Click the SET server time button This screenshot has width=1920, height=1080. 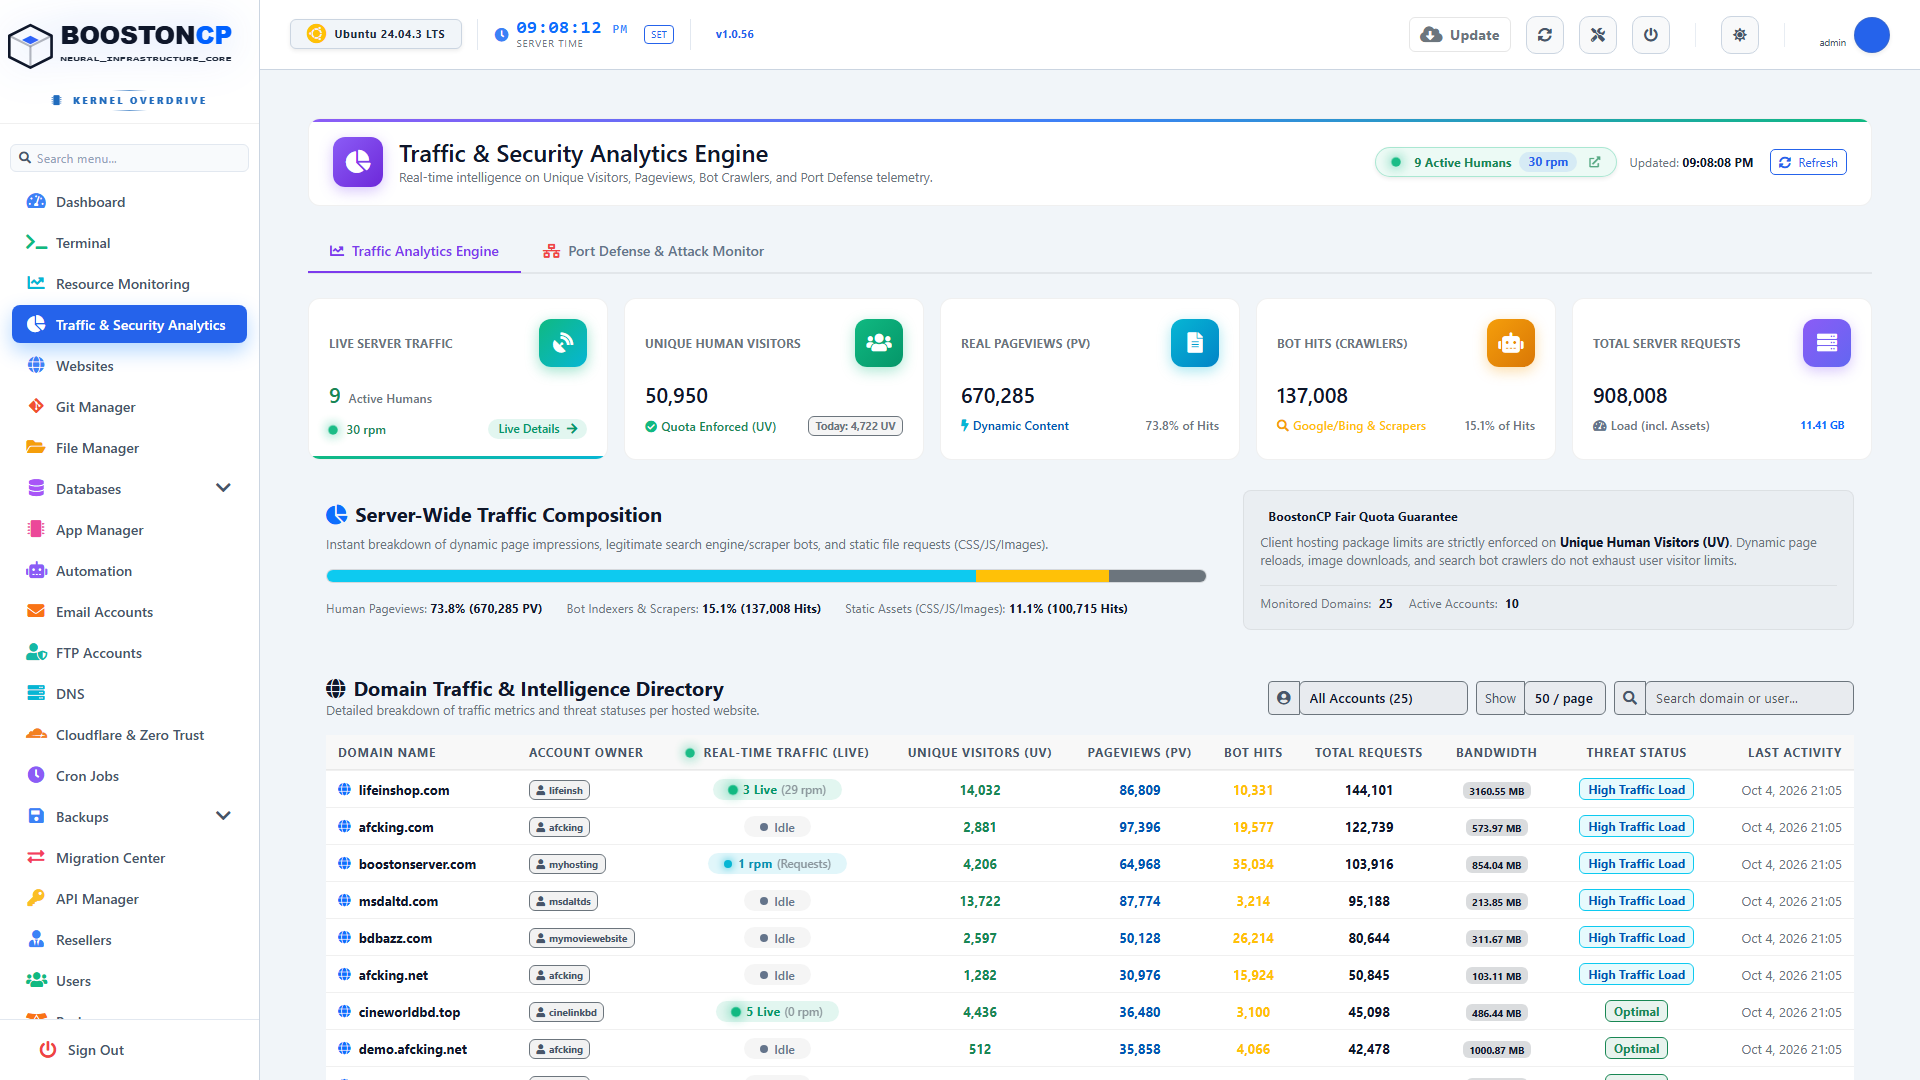pos(659,35)
